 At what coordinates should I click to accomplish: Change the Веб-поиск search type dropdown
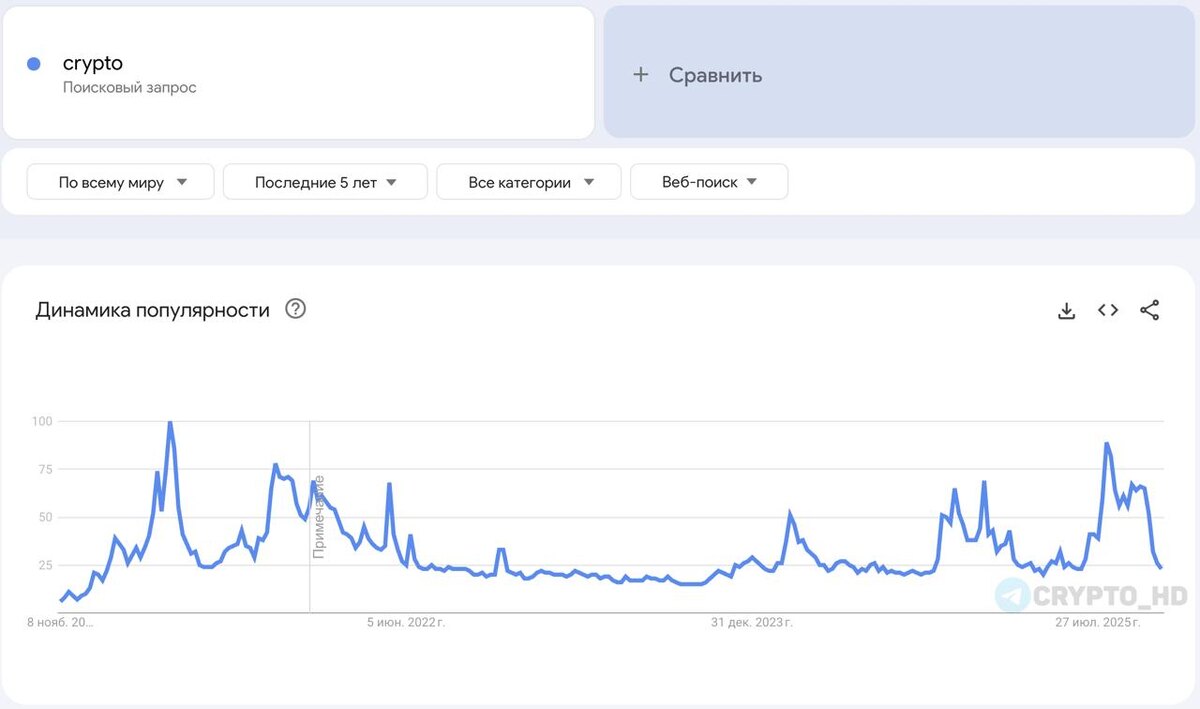click(709, 182)
